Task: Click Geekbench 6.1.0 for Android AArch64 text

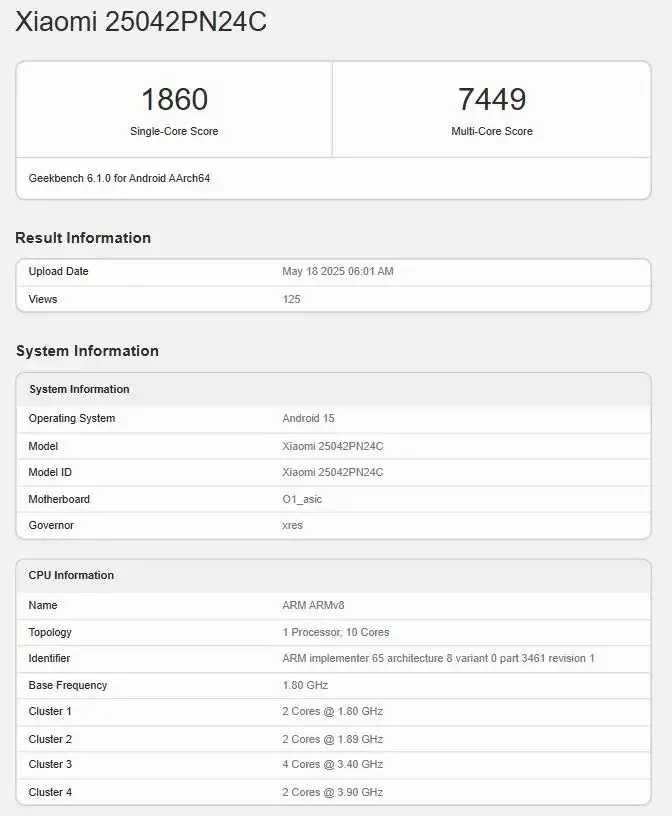Action: point(120,178)
